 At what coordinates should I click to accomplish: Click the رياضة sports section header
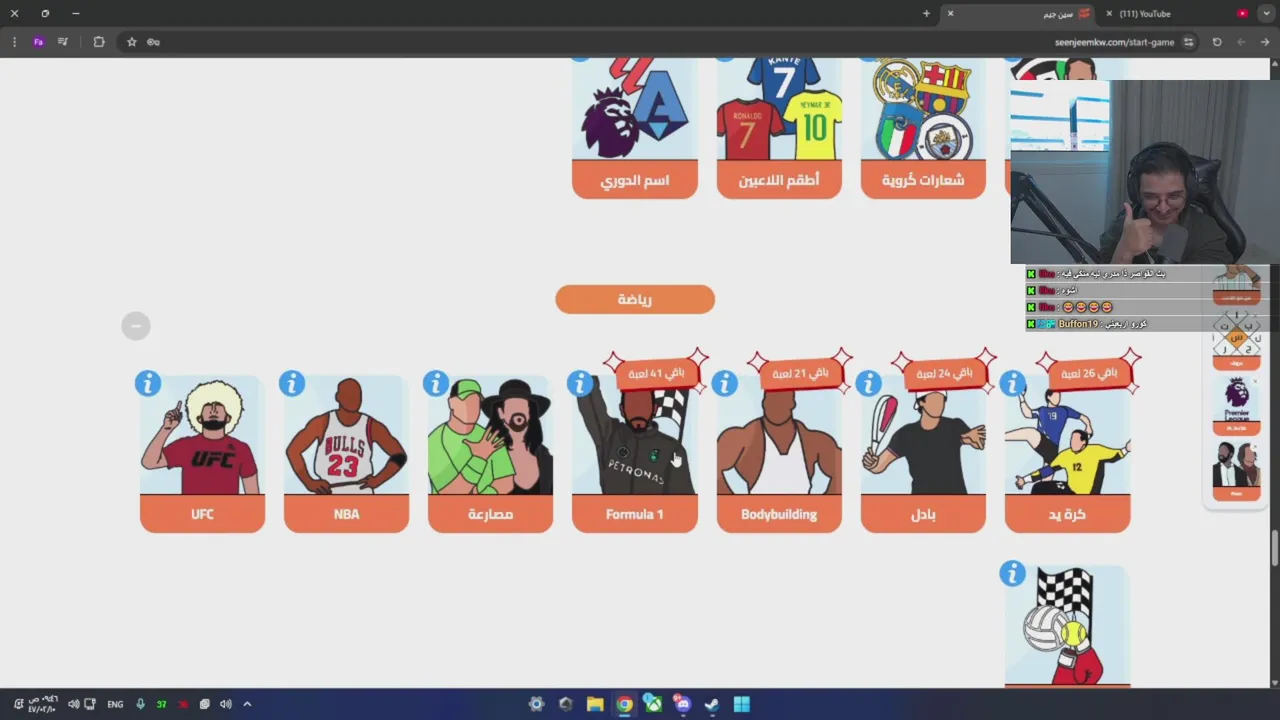pyautogui.click(x=635, y=299)
